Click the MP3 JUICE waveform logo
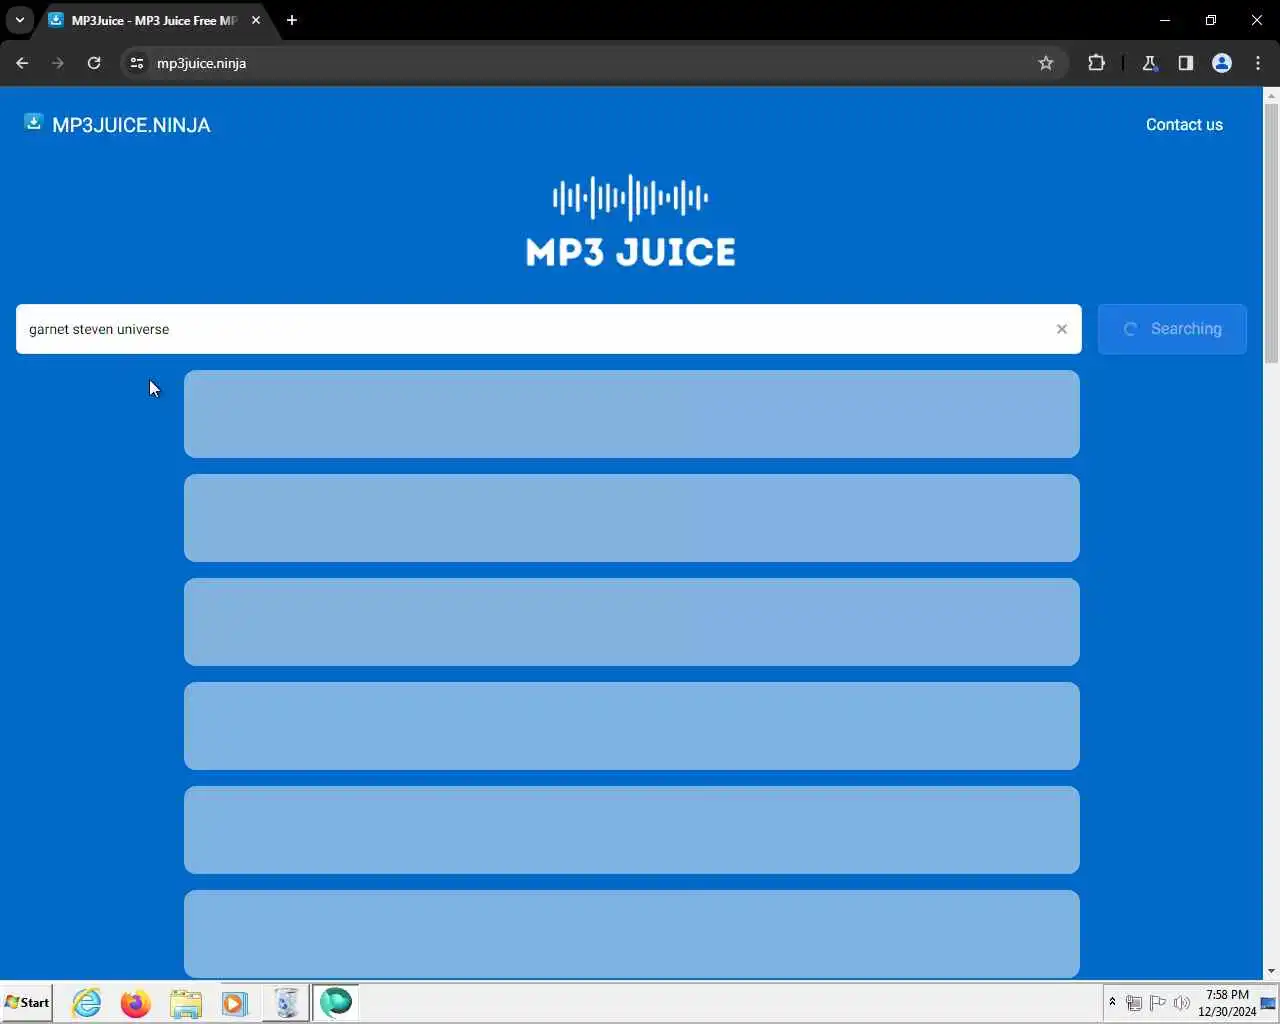Screen dimensions: 1280x1024 click(x=631, y=221)
